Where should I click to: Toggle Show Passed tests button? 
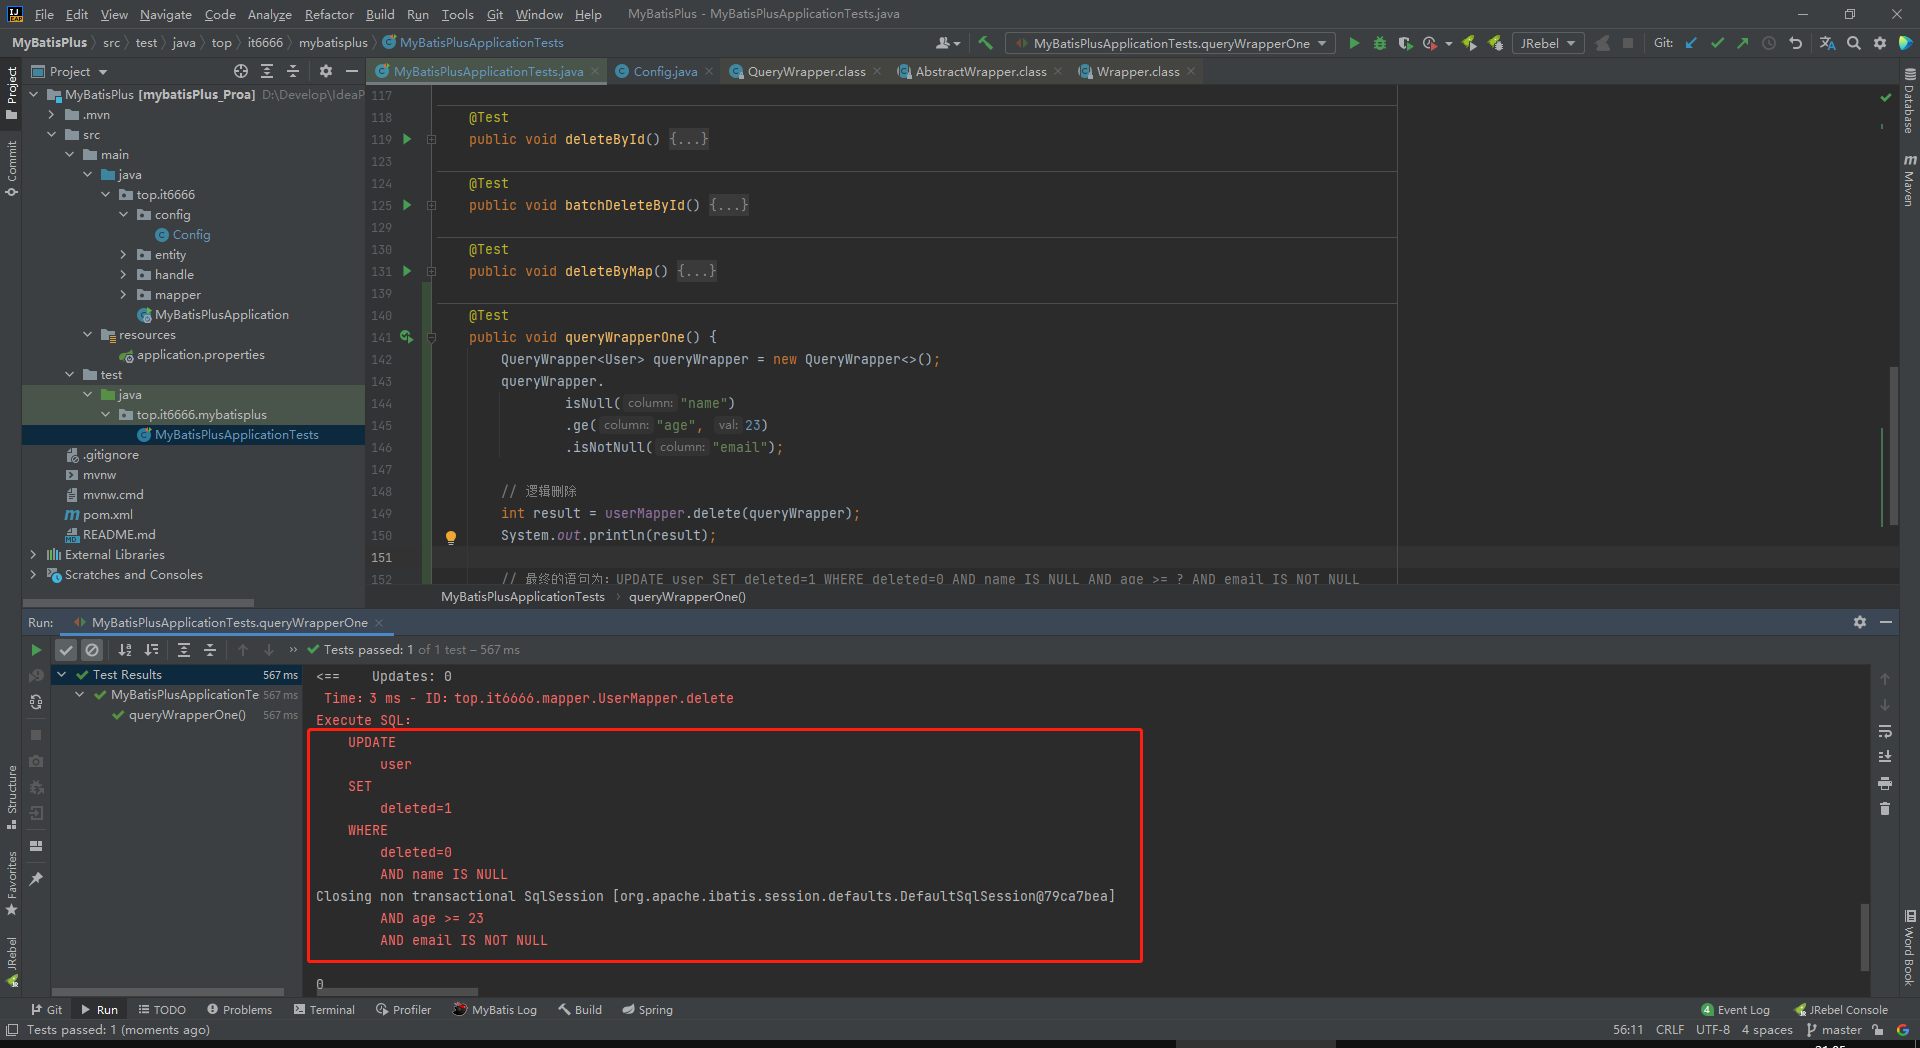[66, 650]
